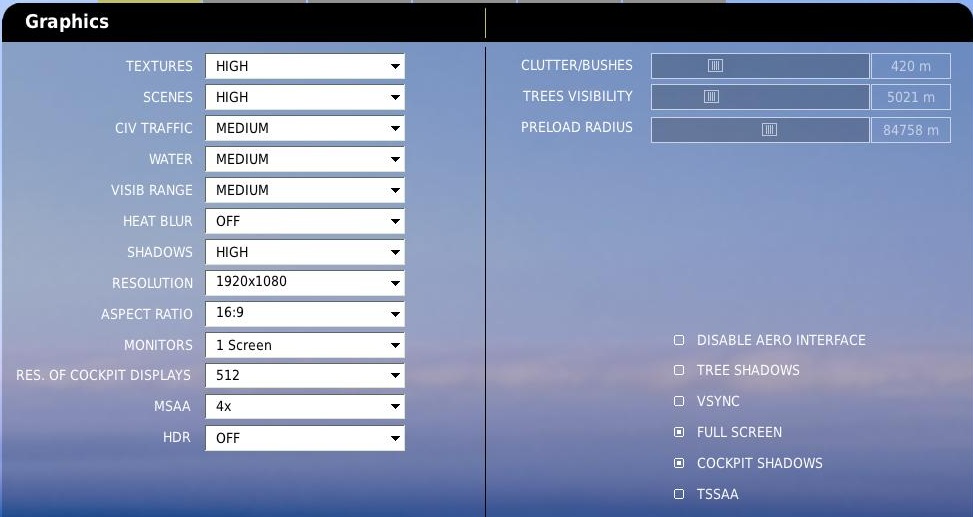Click the MSAA label
Viewport: 973px width, 517px height.
tap(172, 407)
